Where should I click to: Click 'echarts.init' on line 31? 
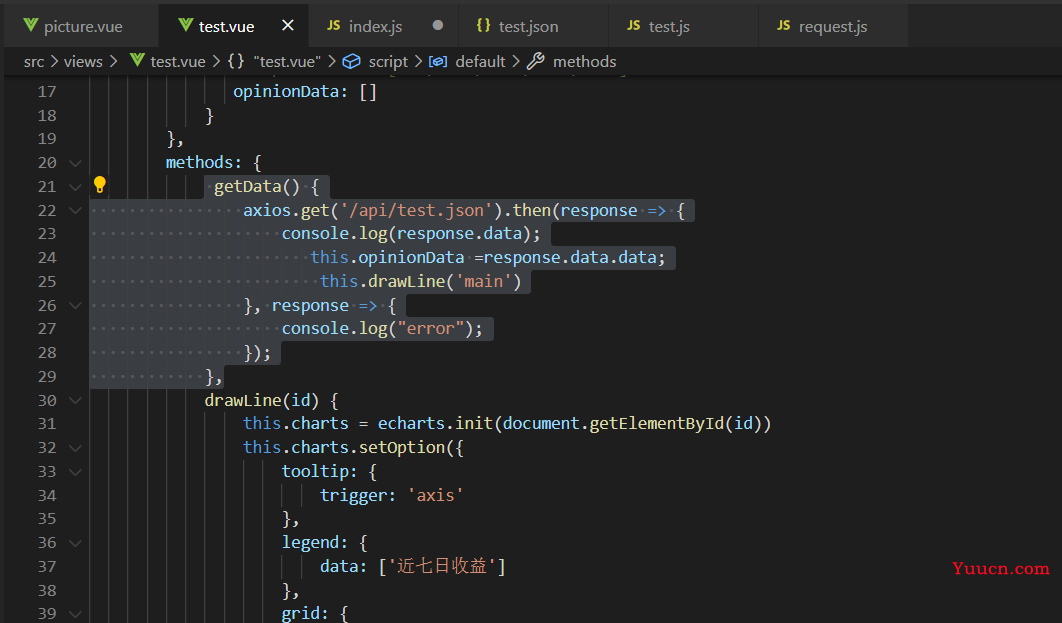tap(435, 423)
